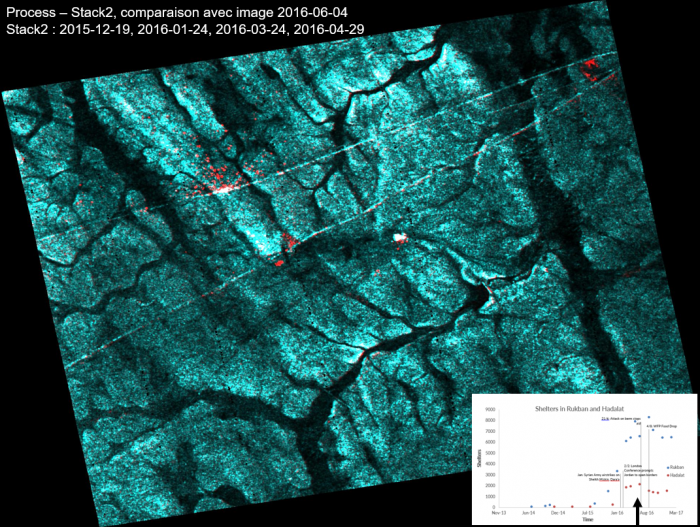Click the red cluster in the upper-left image
Image resolution: width=700 pixels, height=527 pixels.
click(215, 183)
